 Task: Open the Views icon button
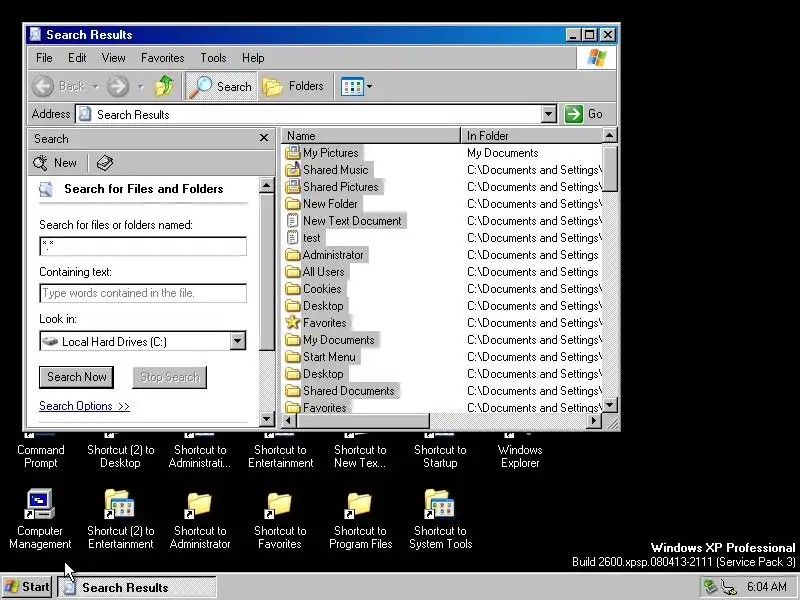tap(352, 86)
